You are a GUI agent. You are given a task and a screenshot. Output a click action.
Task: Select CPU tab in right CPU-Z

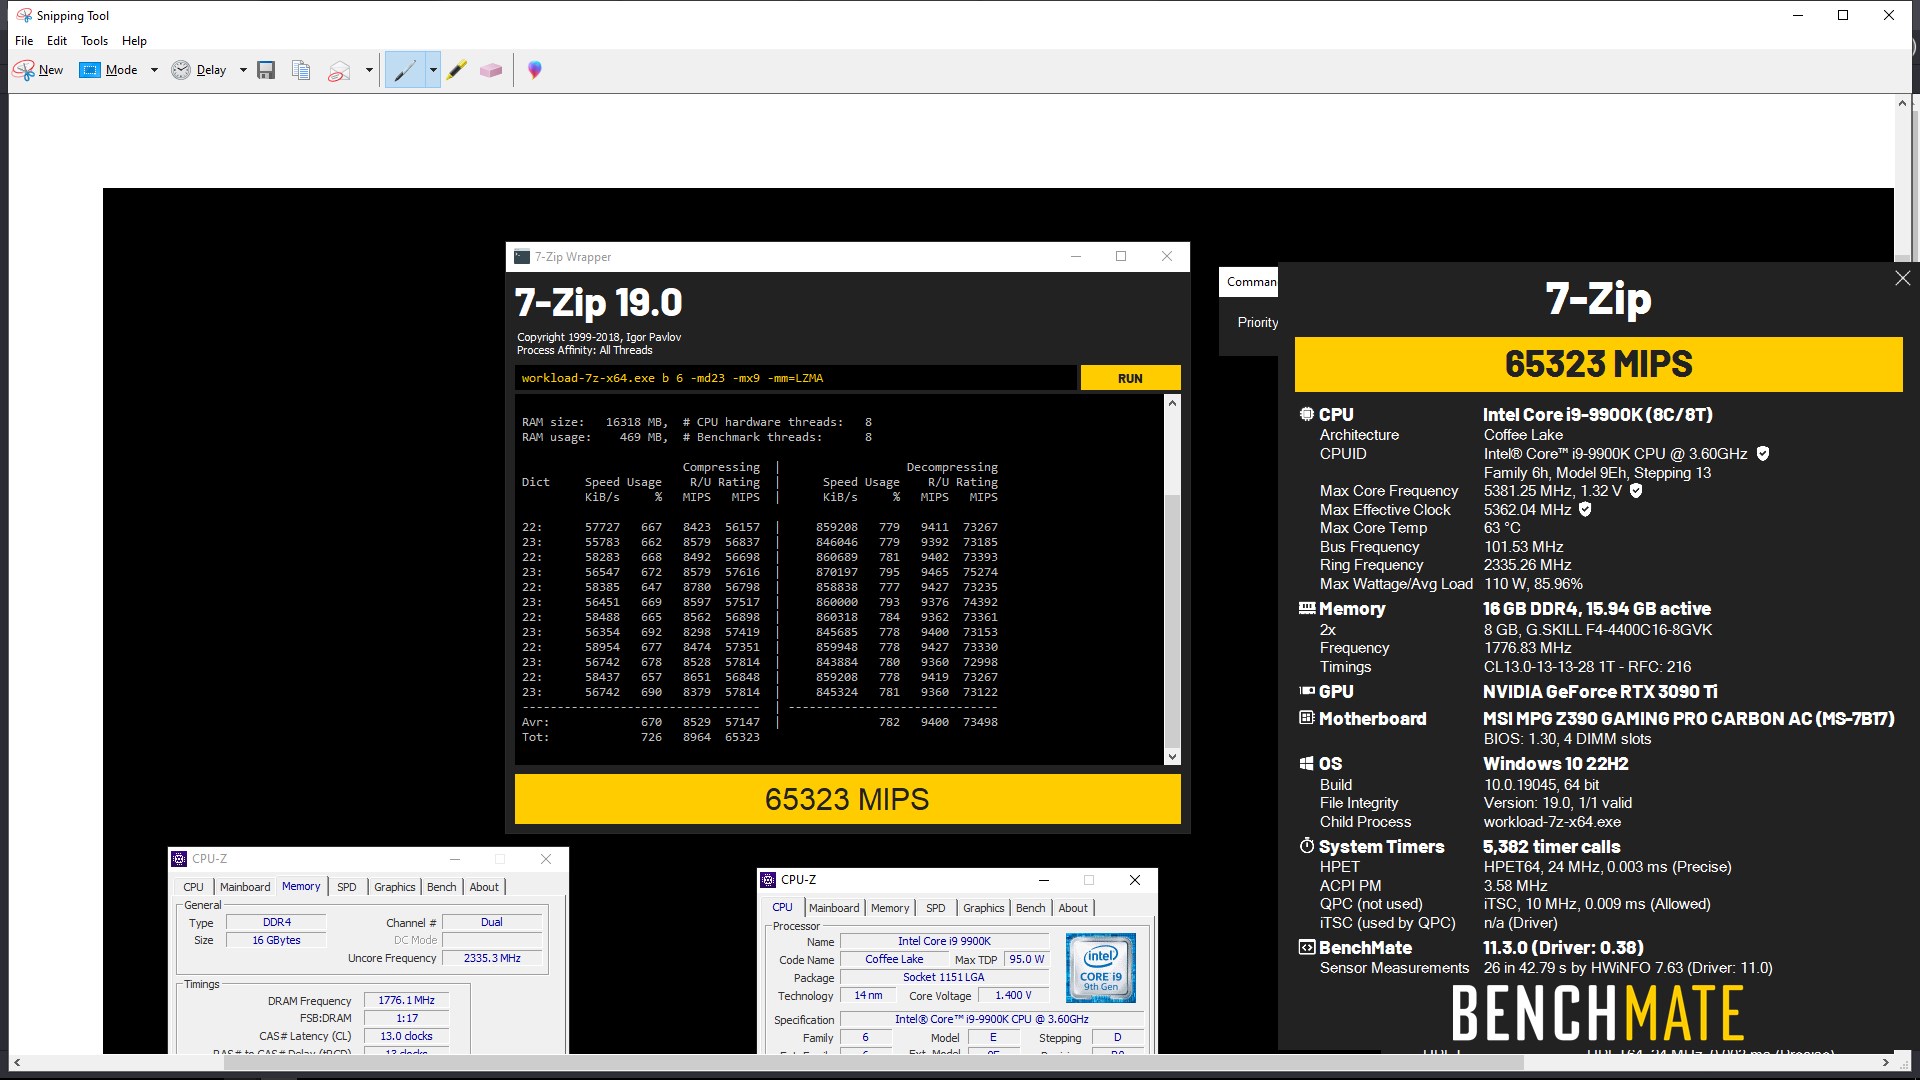click(782, 907)
